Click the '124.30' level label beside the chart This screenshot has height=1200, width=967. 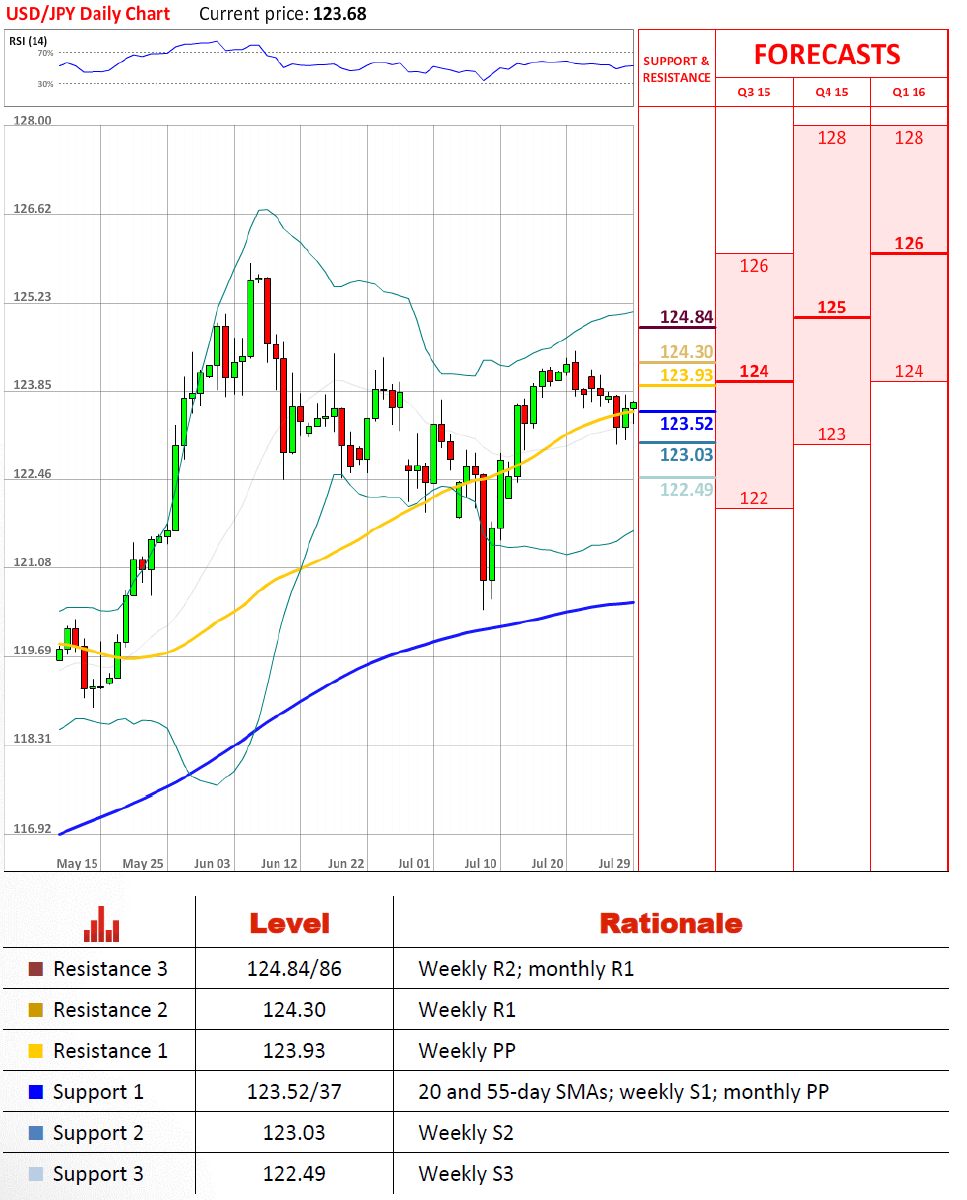coord(687,351)
